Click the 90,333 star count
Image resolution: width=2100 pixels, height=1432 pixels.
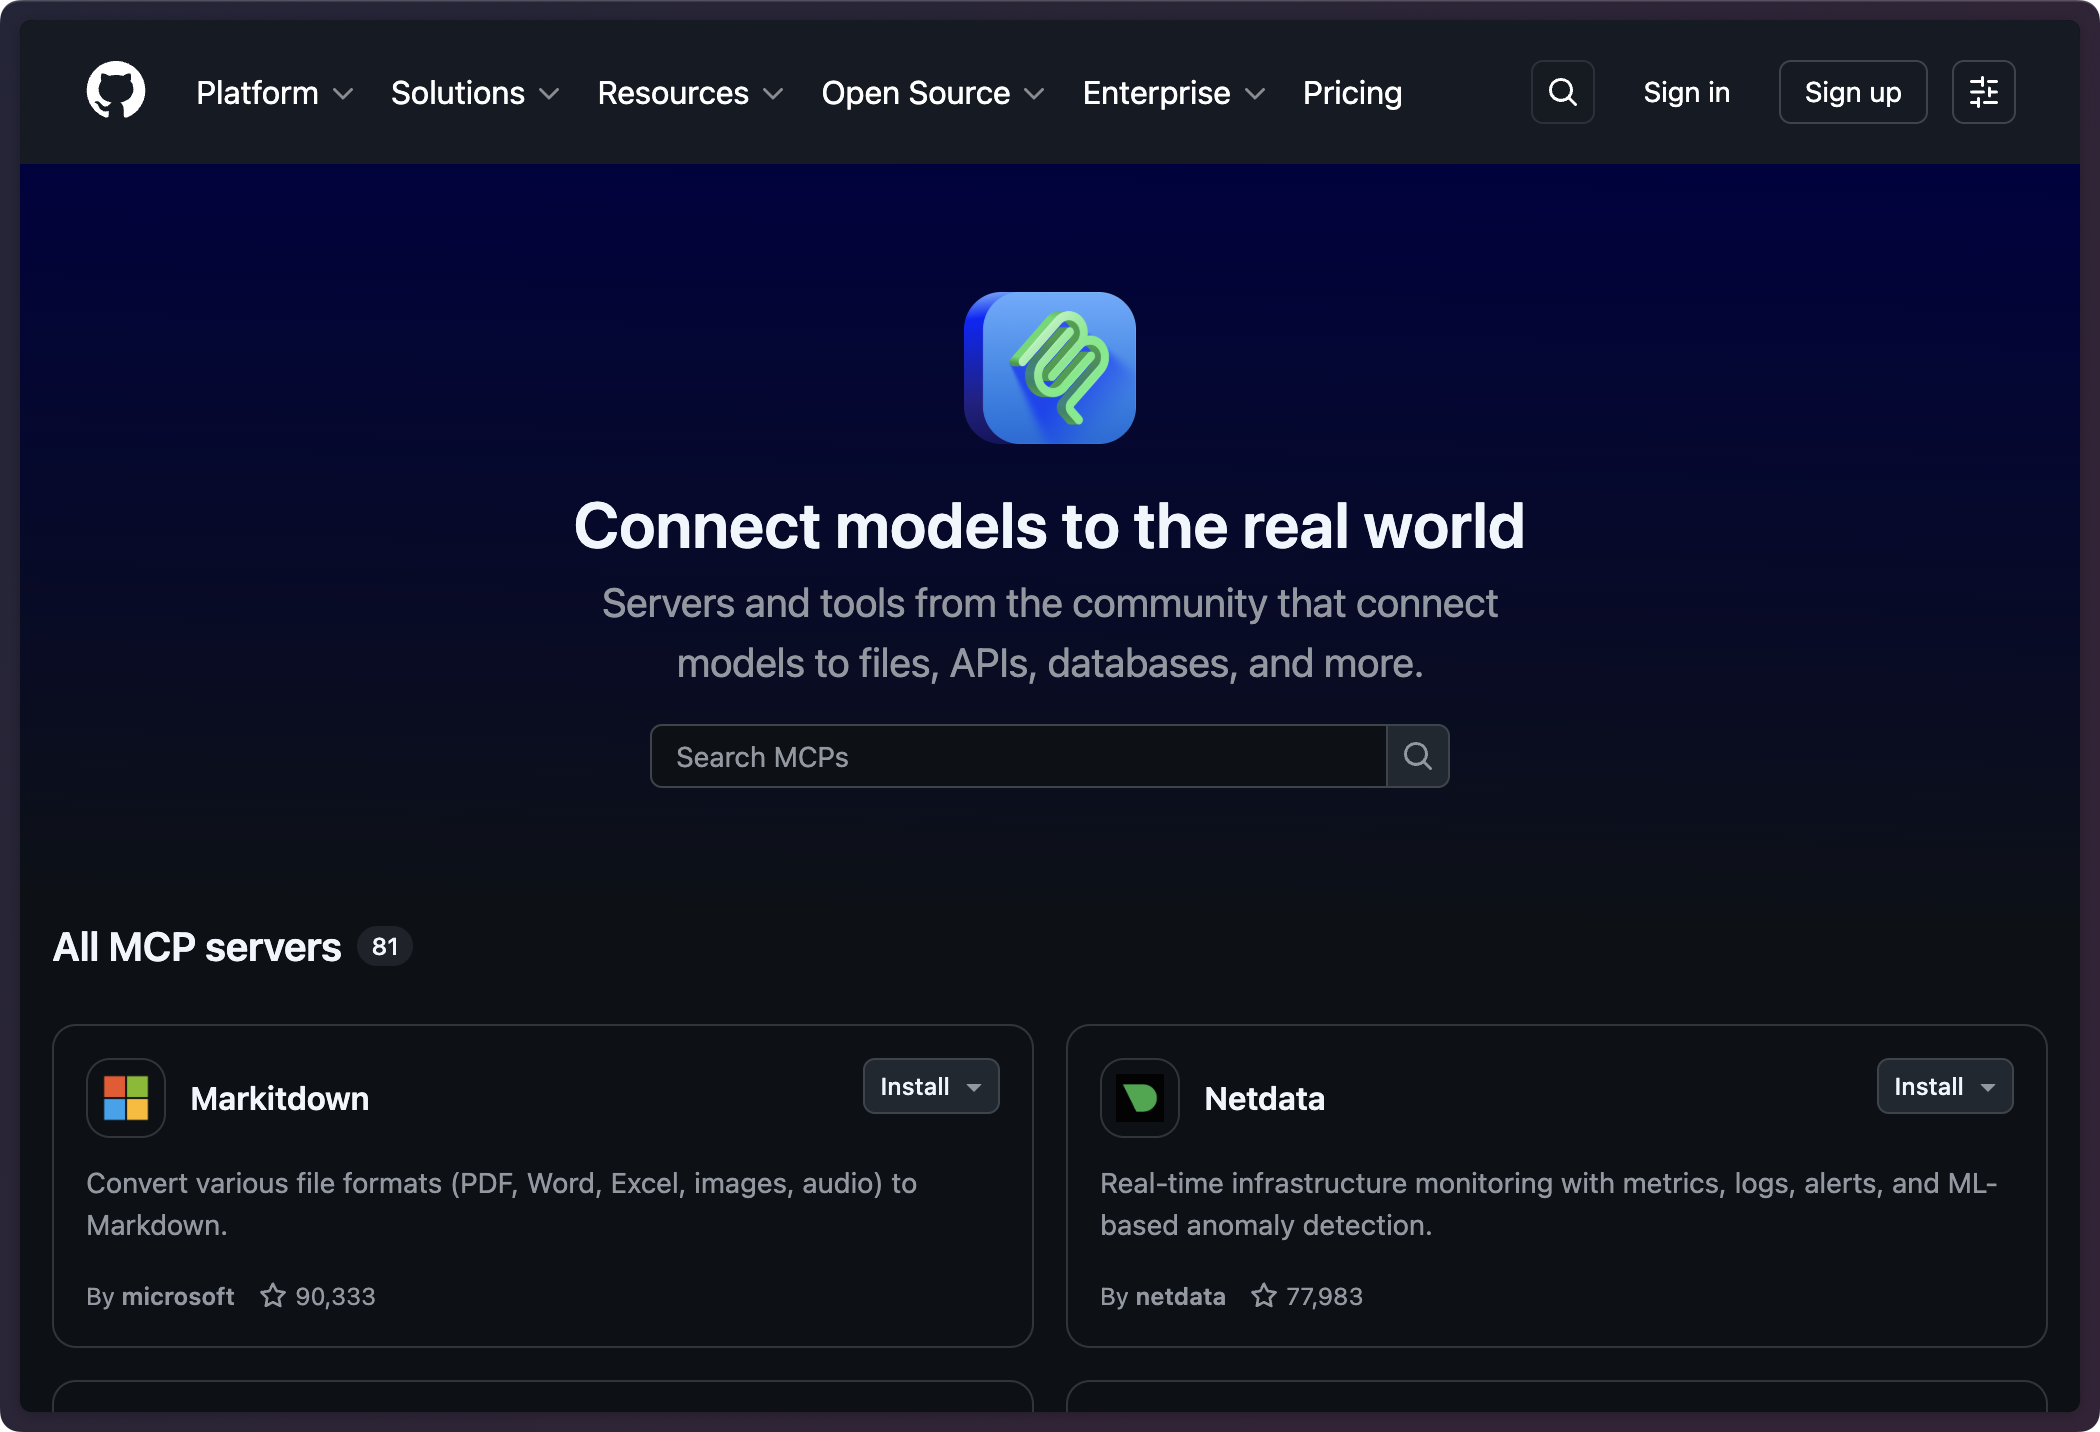pos(335,1296)
